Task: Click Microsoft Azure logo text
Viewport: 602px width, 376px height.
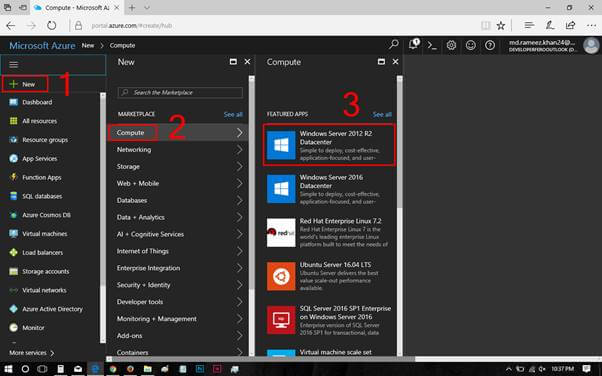Action: (42, 46)
